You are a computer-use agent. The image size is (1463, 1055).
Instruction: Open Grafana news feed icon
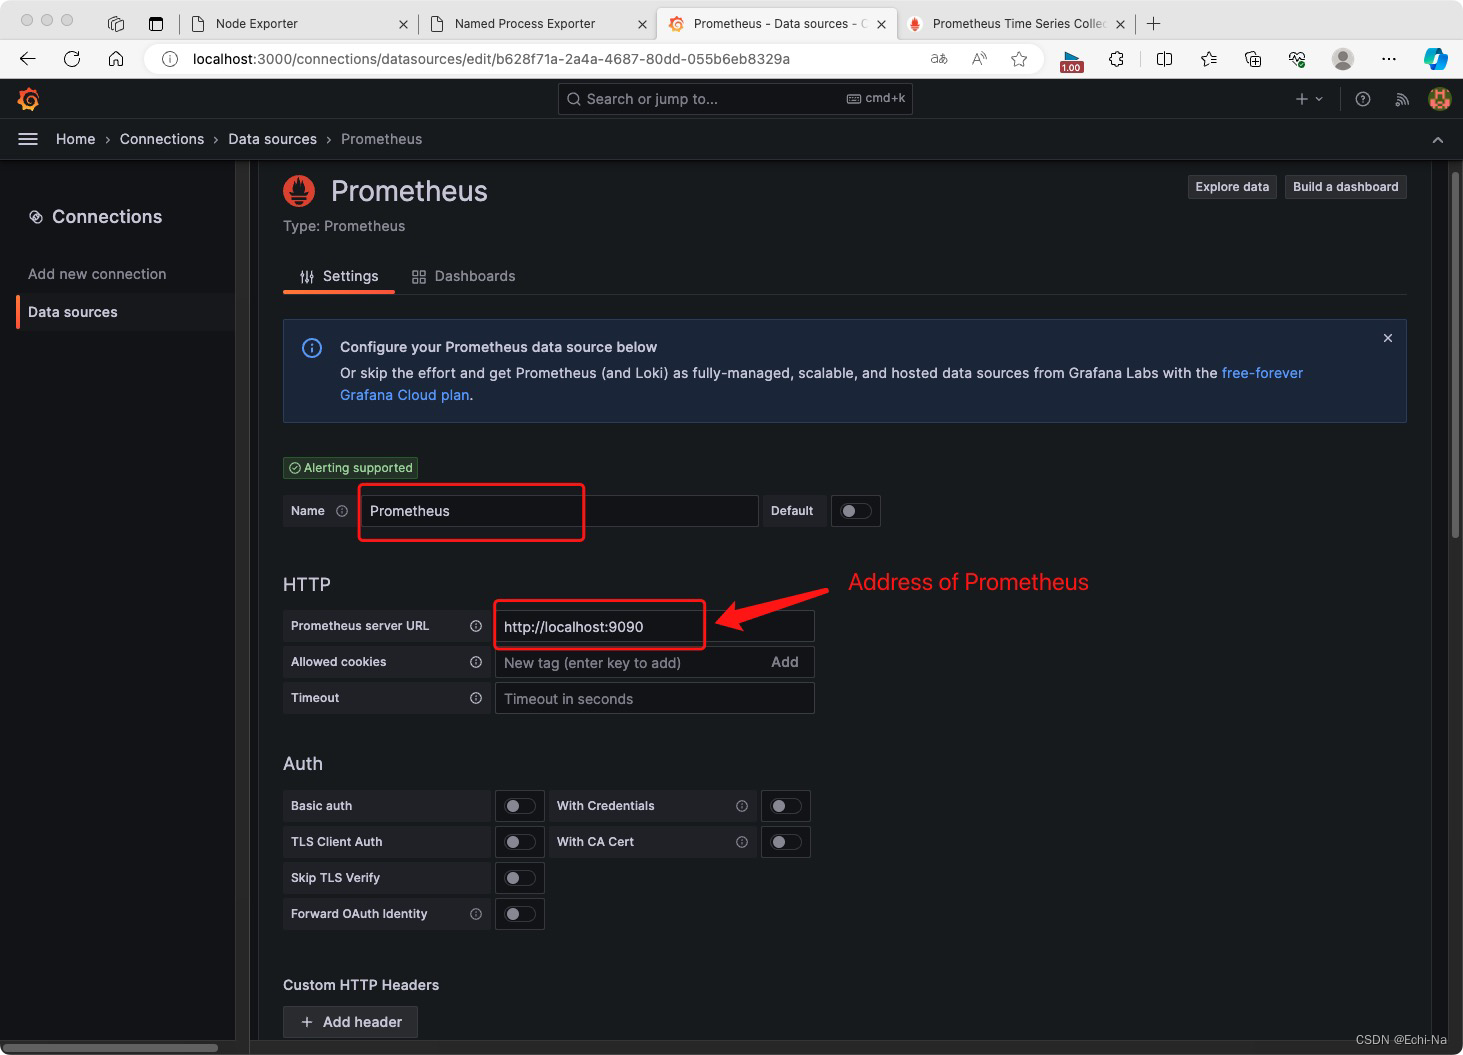pos(1402,99)
